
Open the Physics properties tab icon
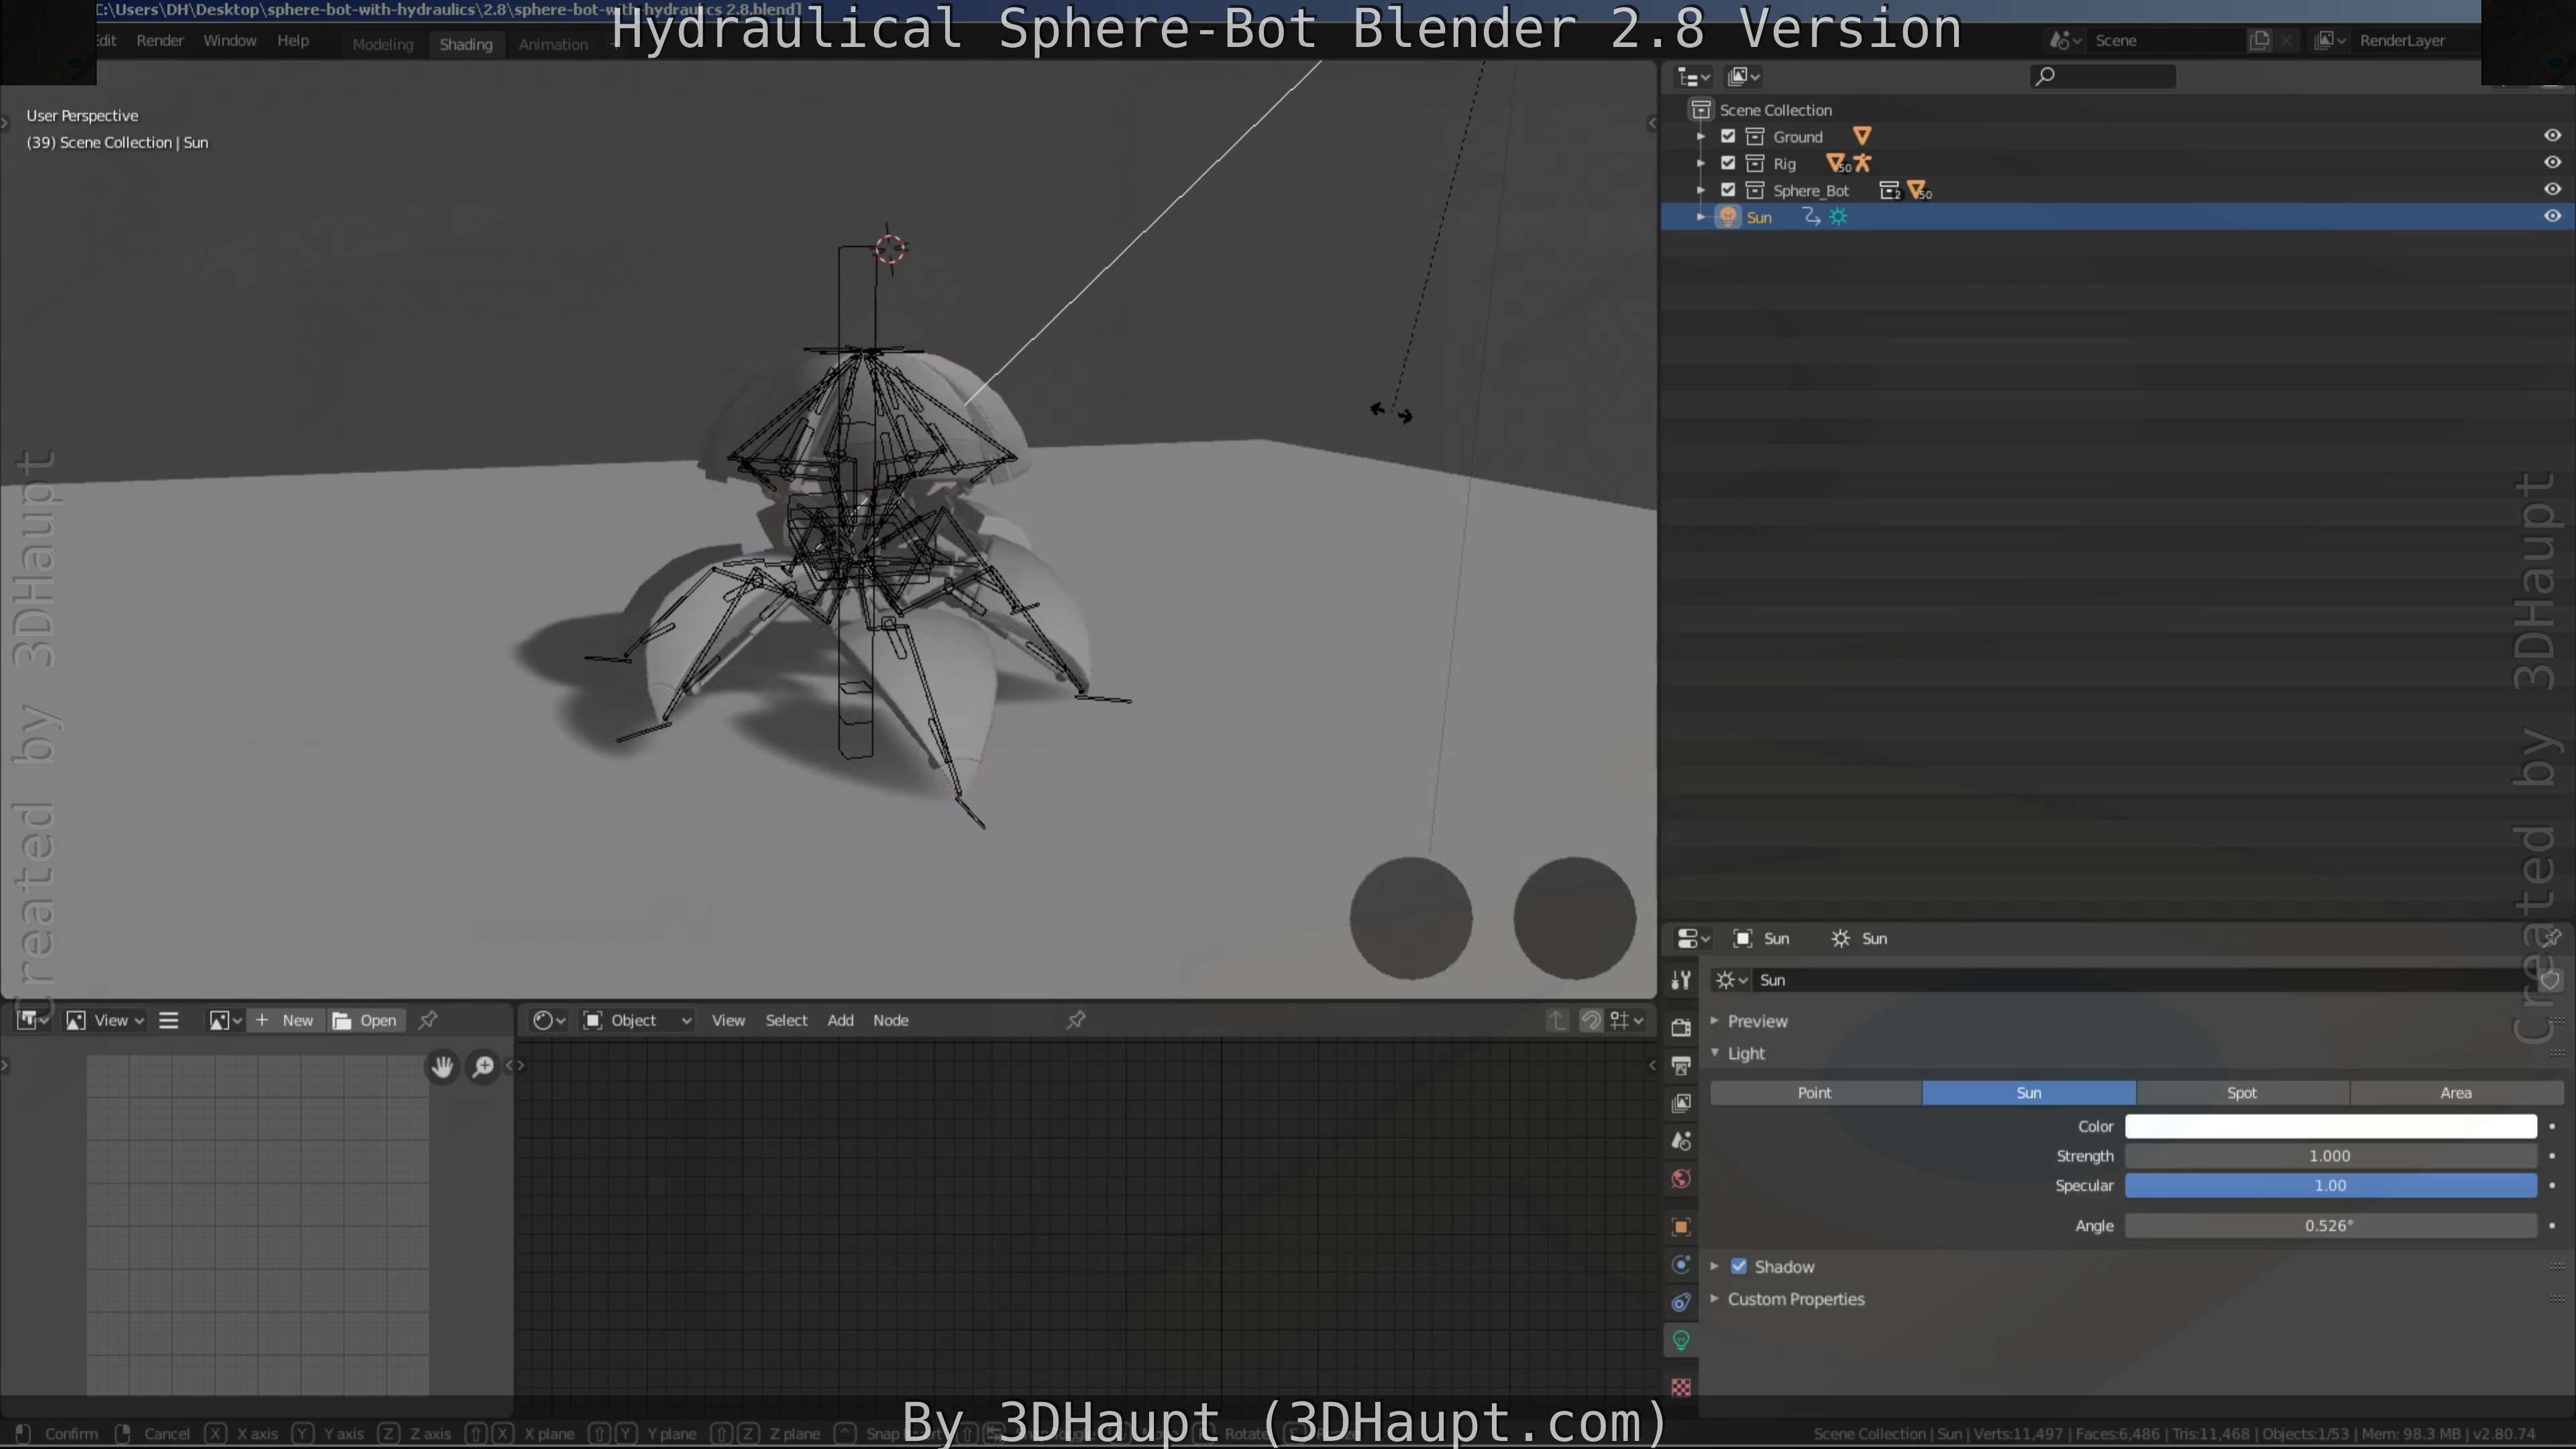1681,1265
